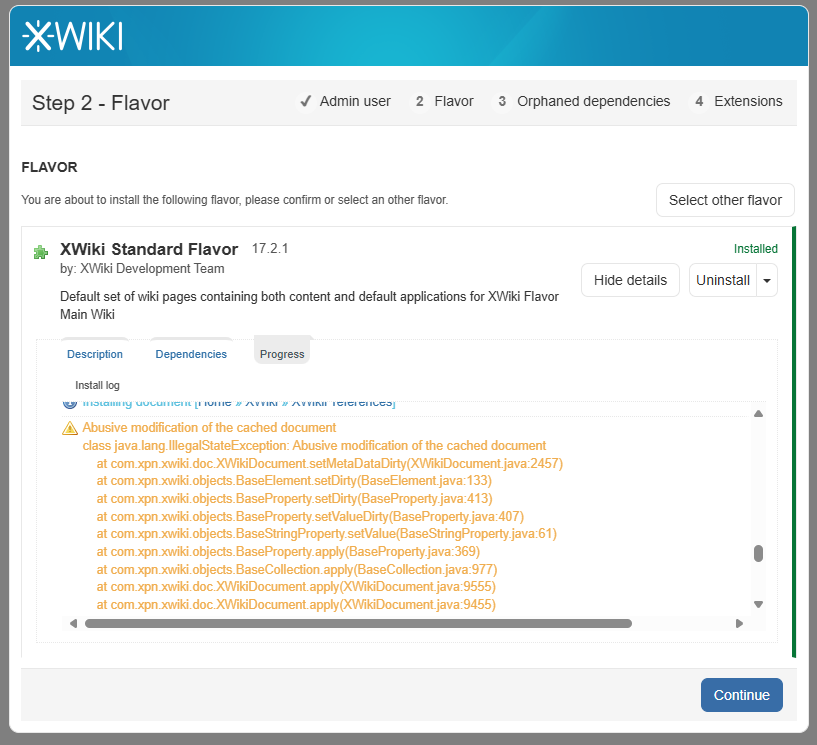Click step number 3 badge

[502, 101]
